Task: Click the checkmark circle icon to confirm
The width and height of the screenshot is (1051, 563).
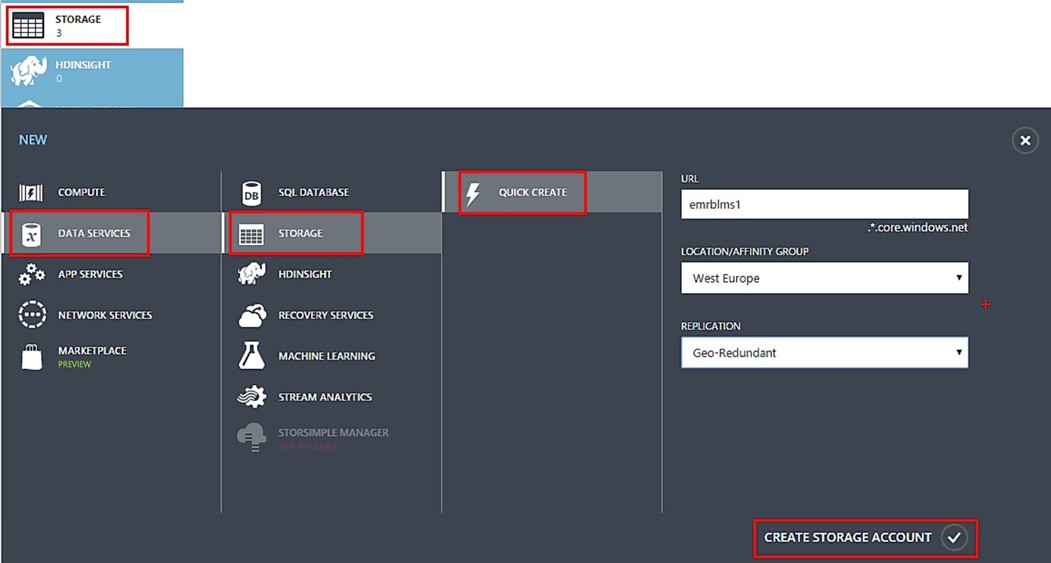Action: [954, 538]
